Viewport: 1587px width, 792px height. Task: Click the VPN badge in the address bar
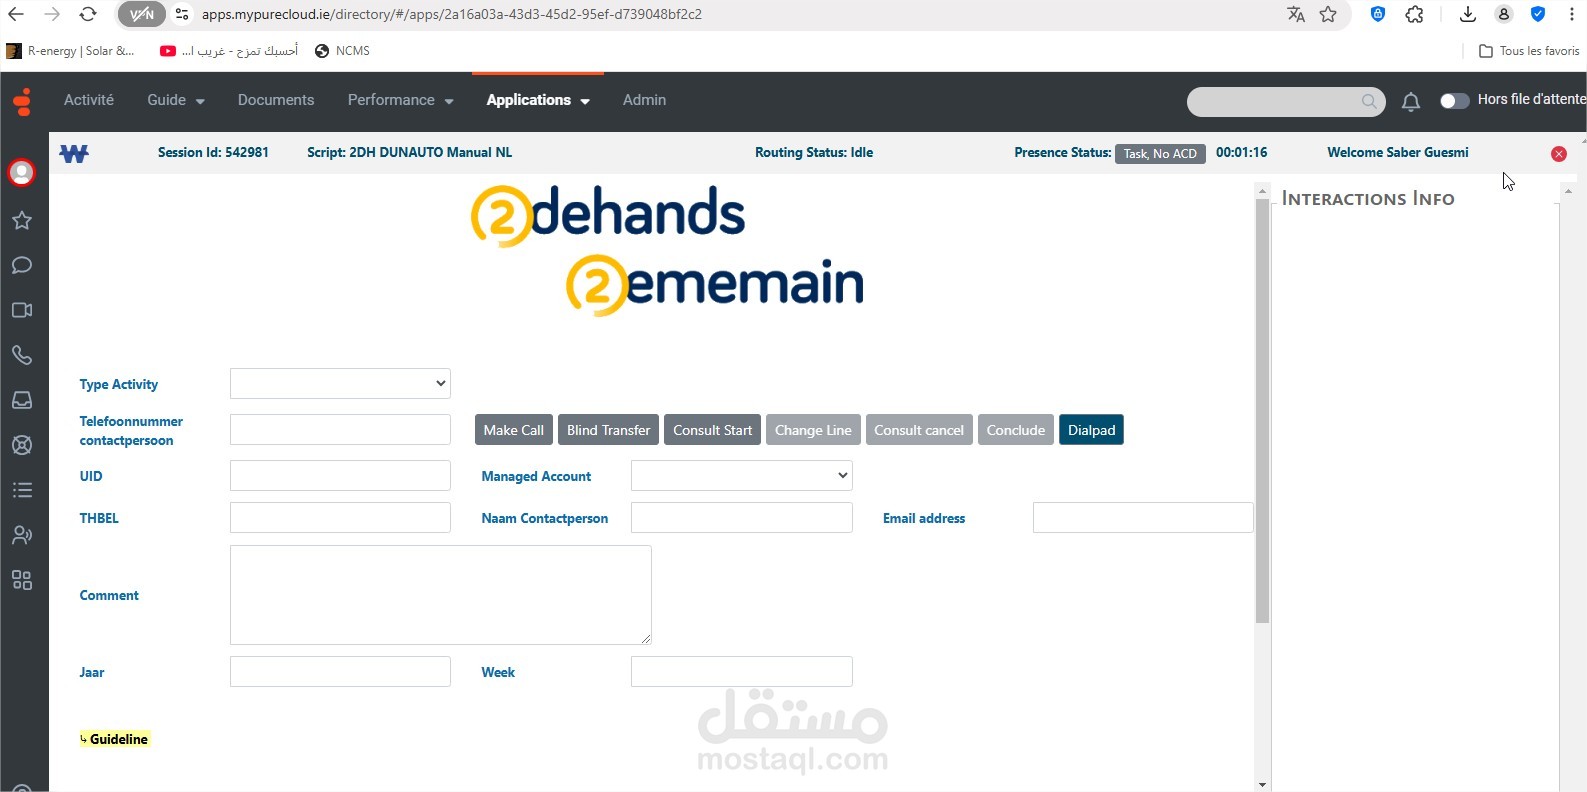(141, 14)
